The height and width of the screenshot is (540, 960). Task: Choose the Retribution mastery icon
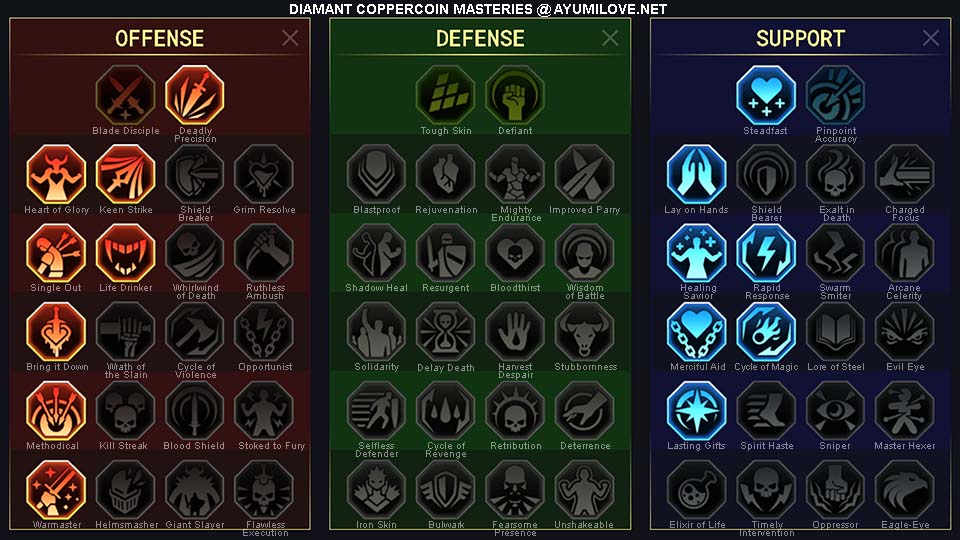coord(514,411)
